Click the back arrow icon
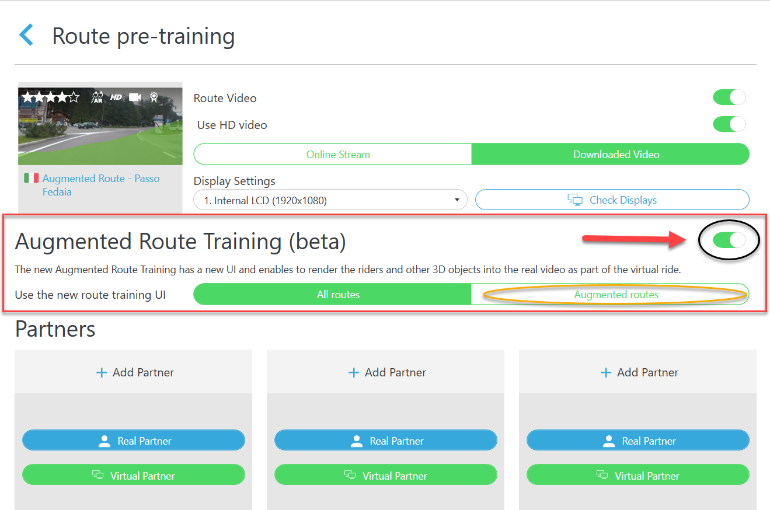 [27, 36]
